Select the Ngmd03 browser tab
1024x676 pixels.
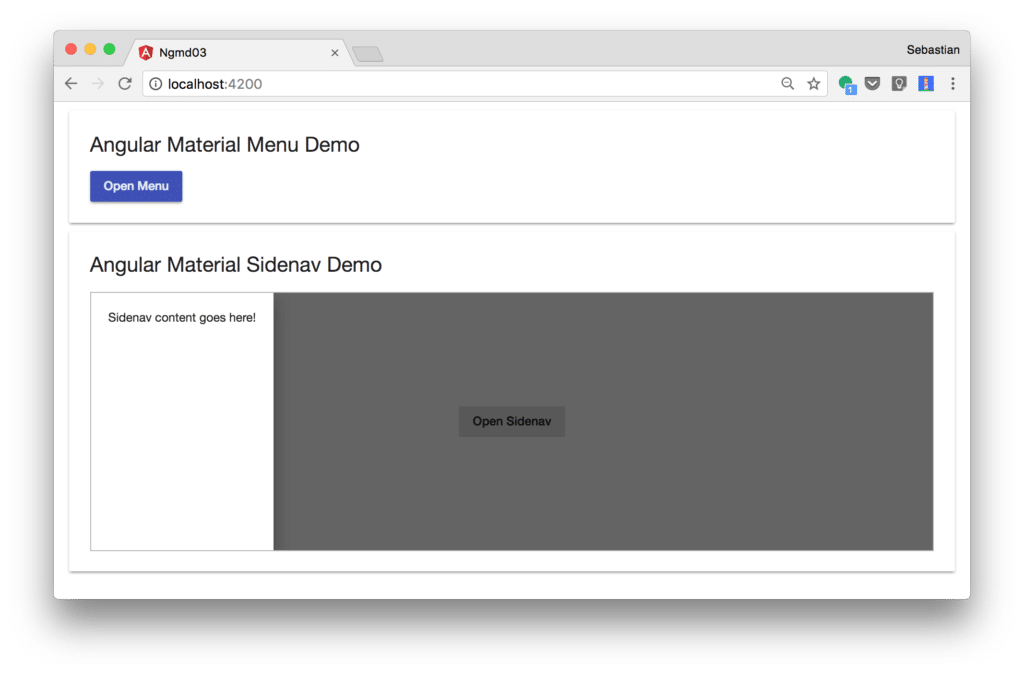click(240, 52)
